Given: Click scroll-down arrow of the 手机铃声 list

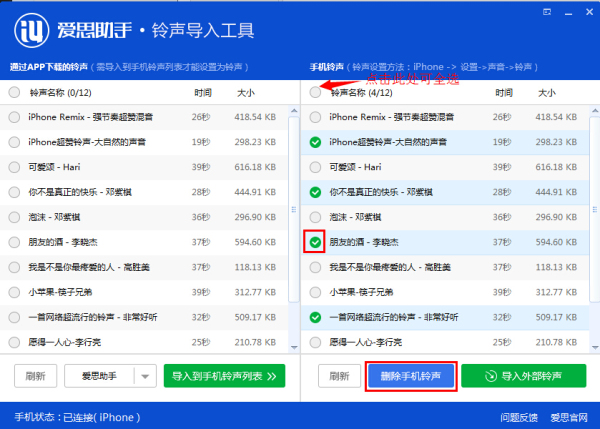Looking at the screenshot, I should point(594,345).
